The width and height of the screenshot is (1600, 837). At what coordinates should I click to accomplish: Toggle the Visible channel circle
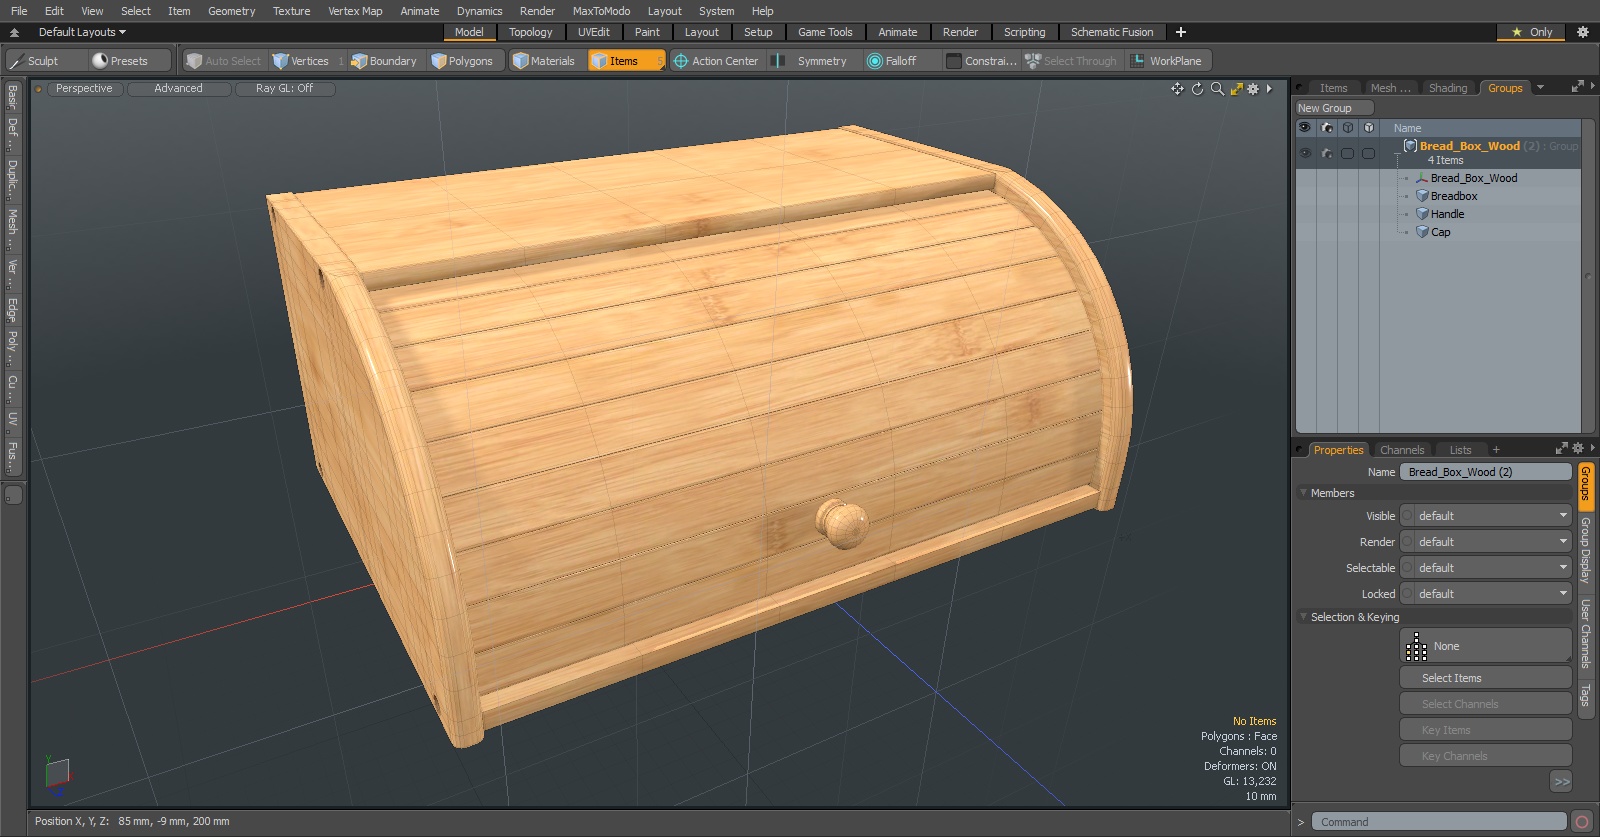pyautogui.click(x=1407, y=516)
